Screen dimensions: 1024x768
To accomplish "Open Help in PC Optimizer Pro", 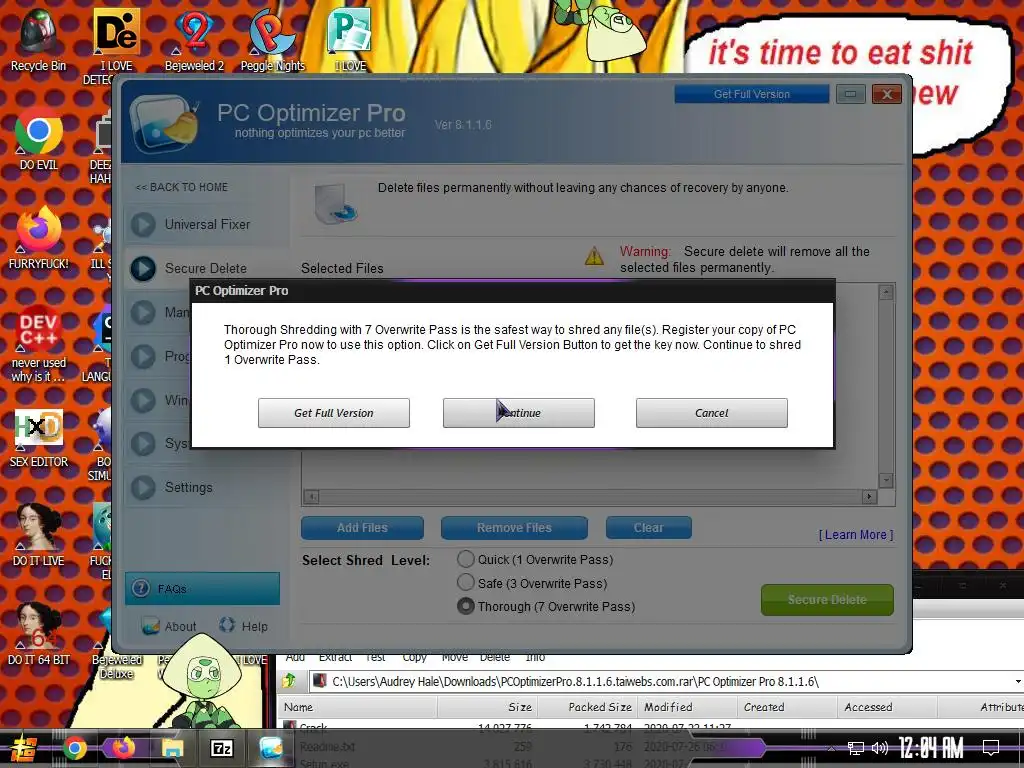I will click(x=244, y=626).
